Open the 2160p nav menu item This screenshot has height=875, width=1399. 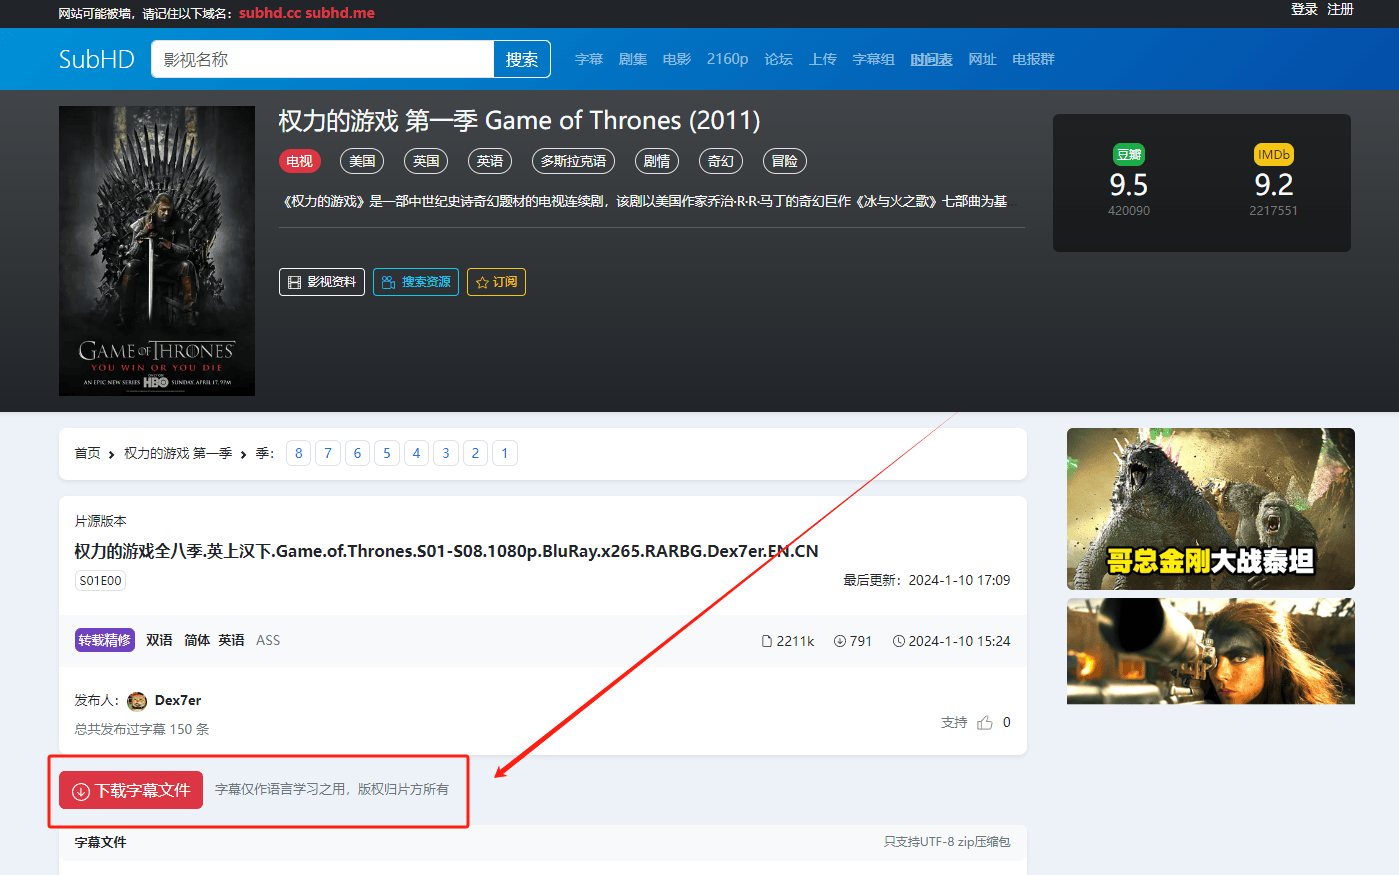727,59
